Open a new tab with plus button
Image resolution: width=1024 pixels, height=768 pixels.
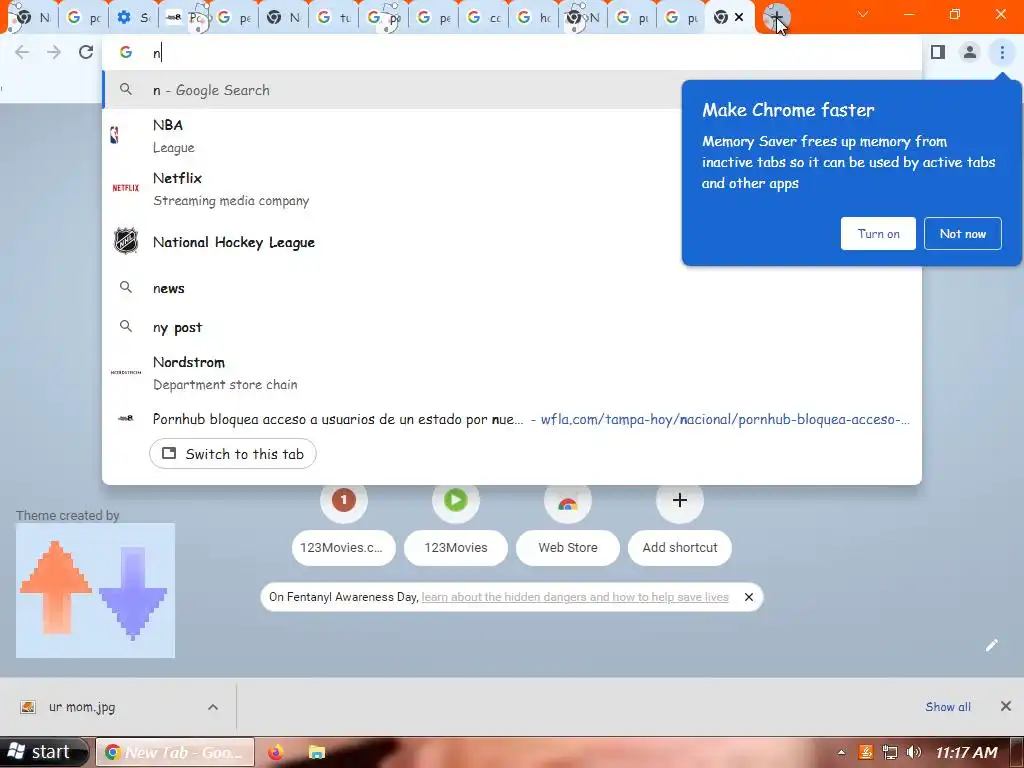[776, 18]
